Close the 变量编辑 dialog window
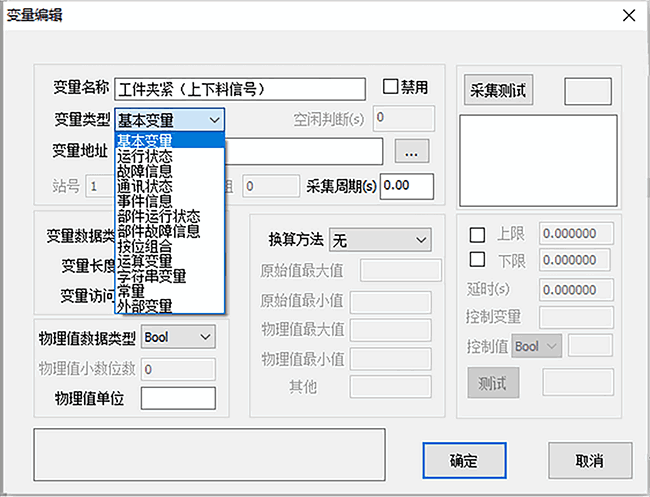The height and width of the screenshot is (497, 650). click(x=628, y=15)
